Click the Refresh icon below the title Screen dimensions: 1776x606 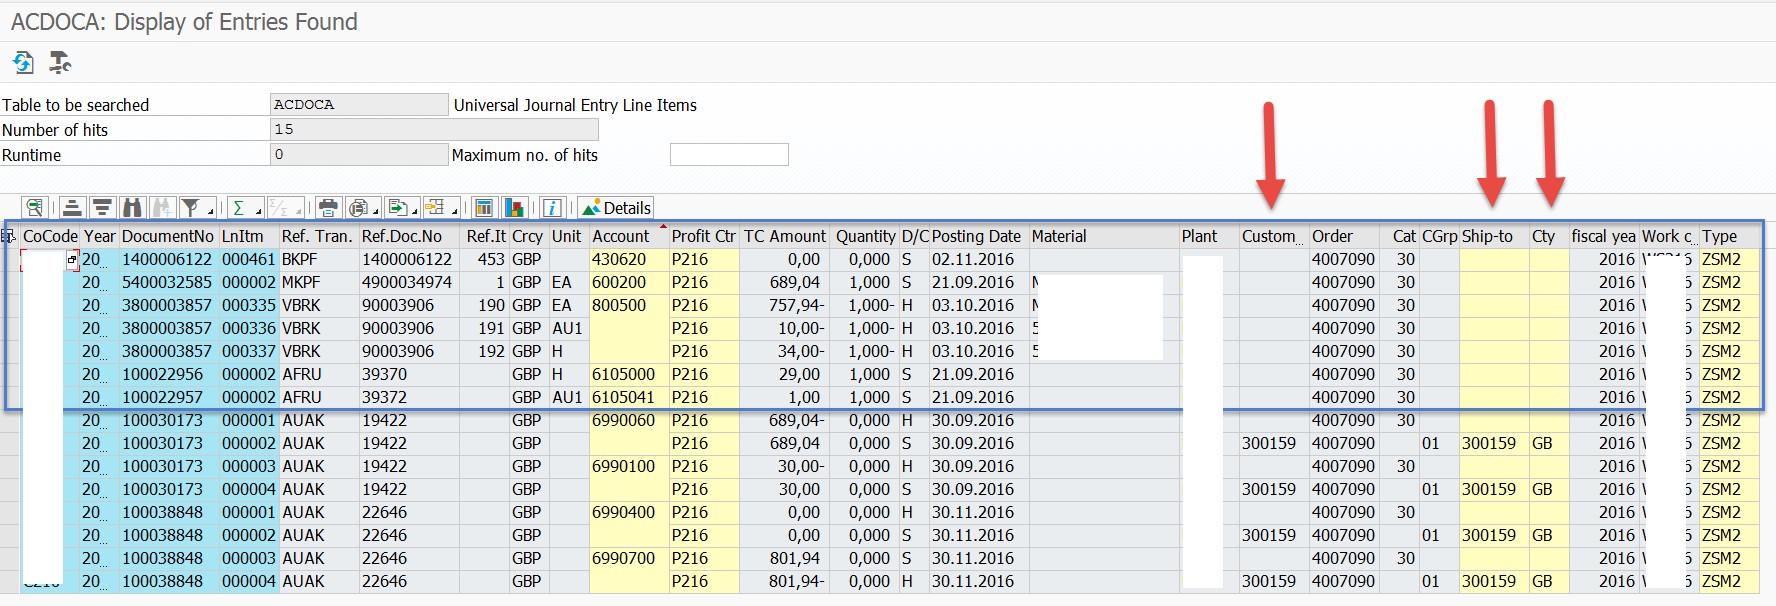(x=23, y=63)
